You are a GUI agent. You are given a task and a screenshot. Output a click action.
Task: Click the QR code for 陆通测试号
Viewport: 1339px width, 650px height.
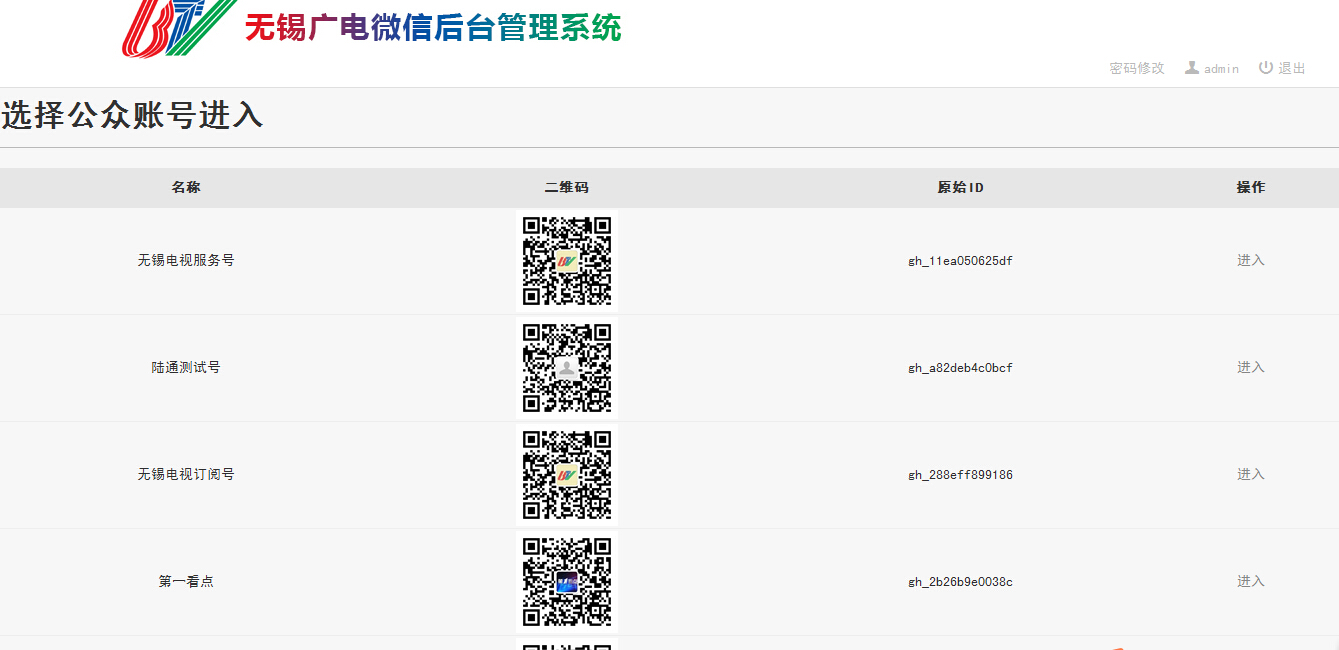(567, 367)
